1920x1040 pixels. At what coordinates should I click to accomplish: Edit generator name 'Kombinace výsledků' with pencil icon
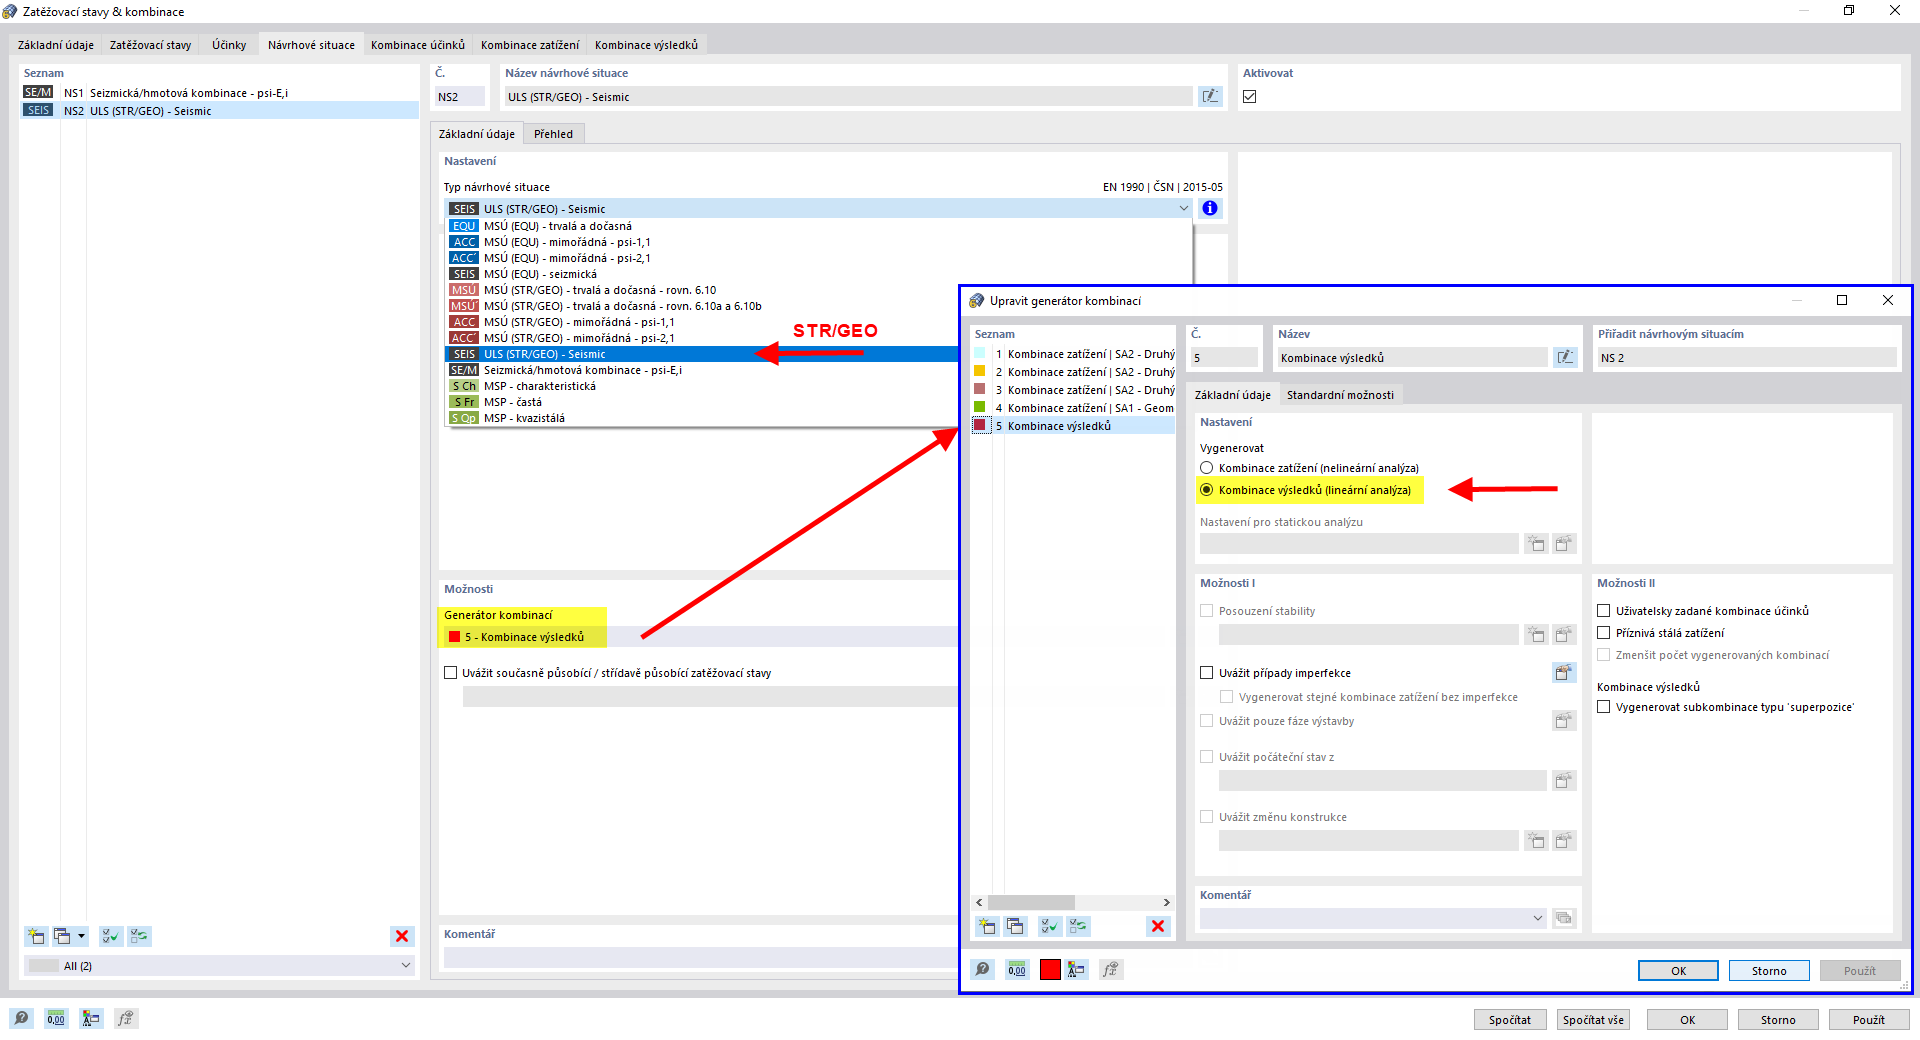[x=1565, y=357]
